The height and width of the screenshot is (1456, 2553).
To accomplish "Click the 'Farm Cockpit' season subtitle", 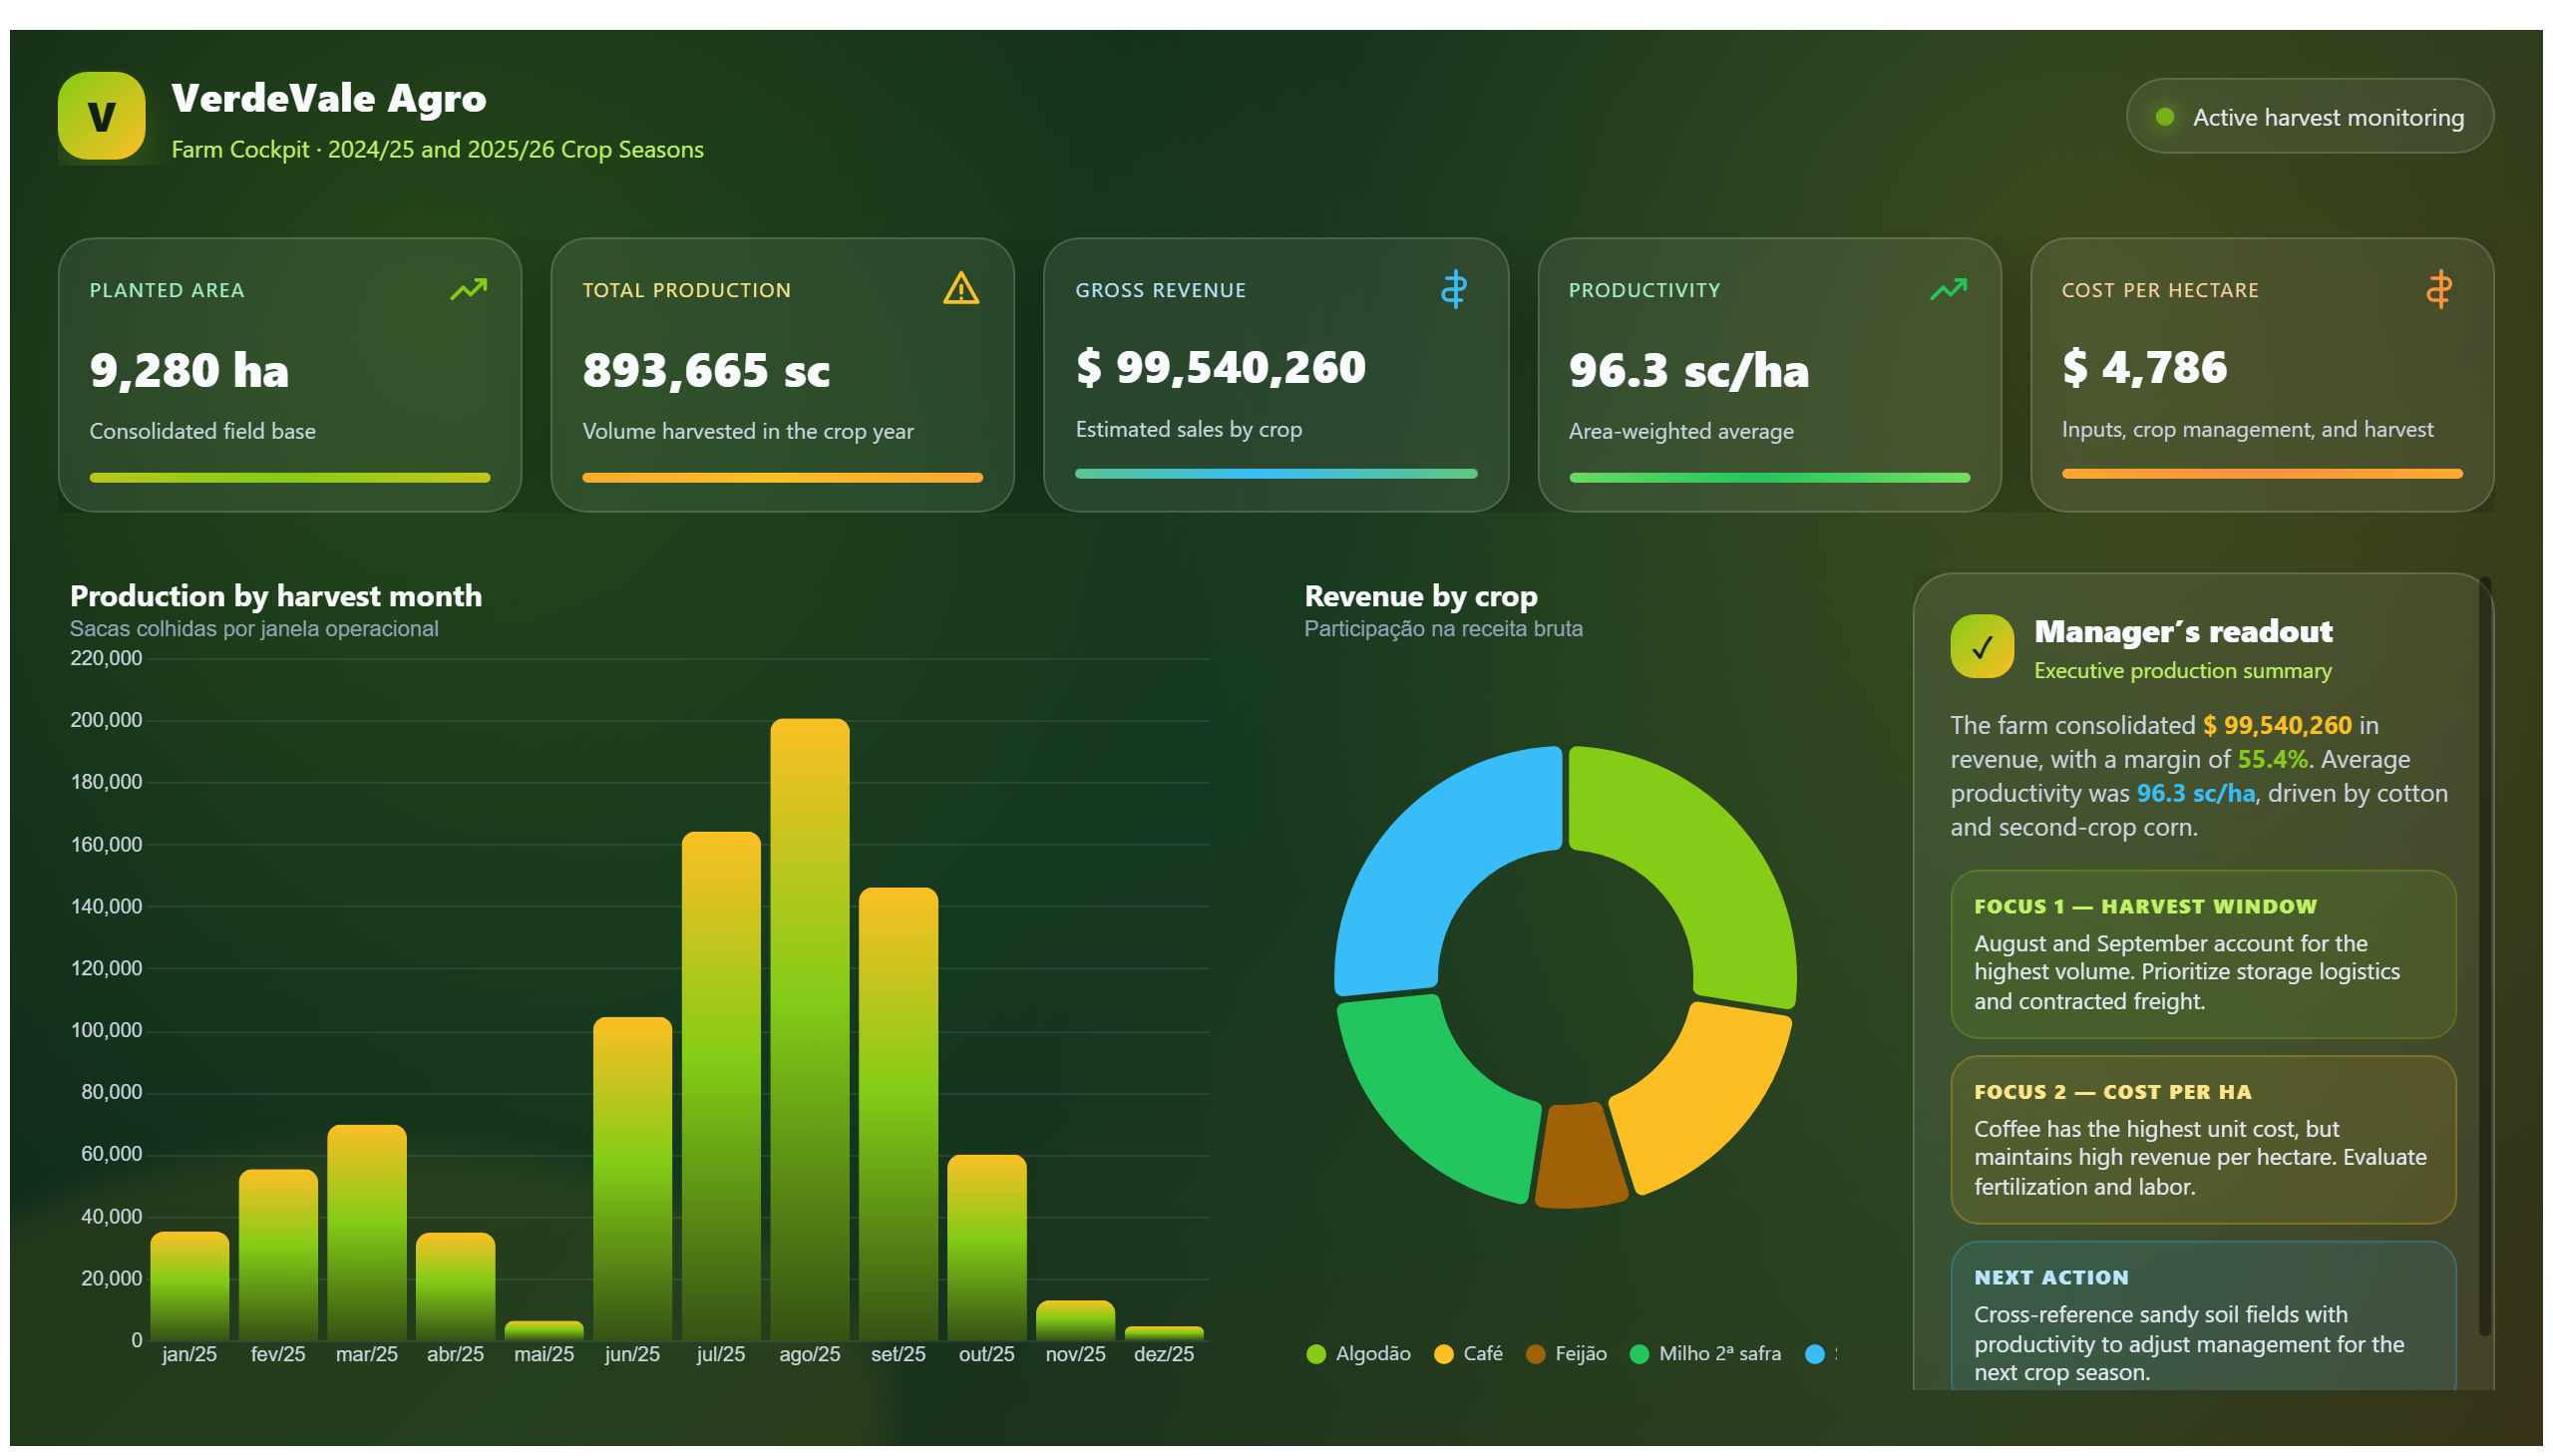I will pos(437,149).
